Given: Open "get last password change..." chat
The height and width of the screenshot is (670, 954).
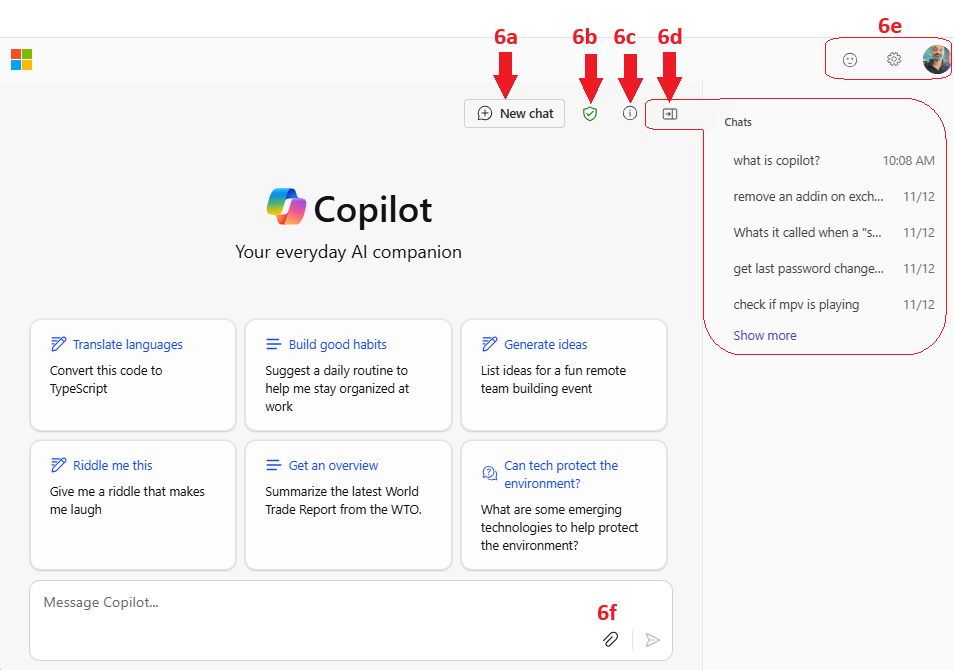Looking at the screenshot, I should [x=834, y=268].
